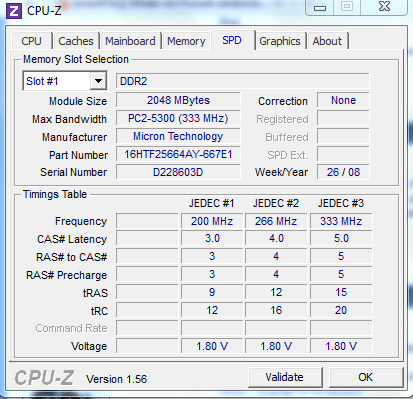
Task: Select the SPD tab
Action: (232, 40)
